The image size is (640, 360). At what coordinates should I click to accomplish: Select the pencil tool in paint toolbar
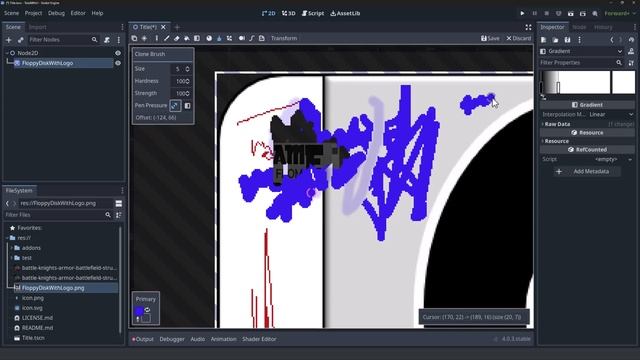[157, 38]
